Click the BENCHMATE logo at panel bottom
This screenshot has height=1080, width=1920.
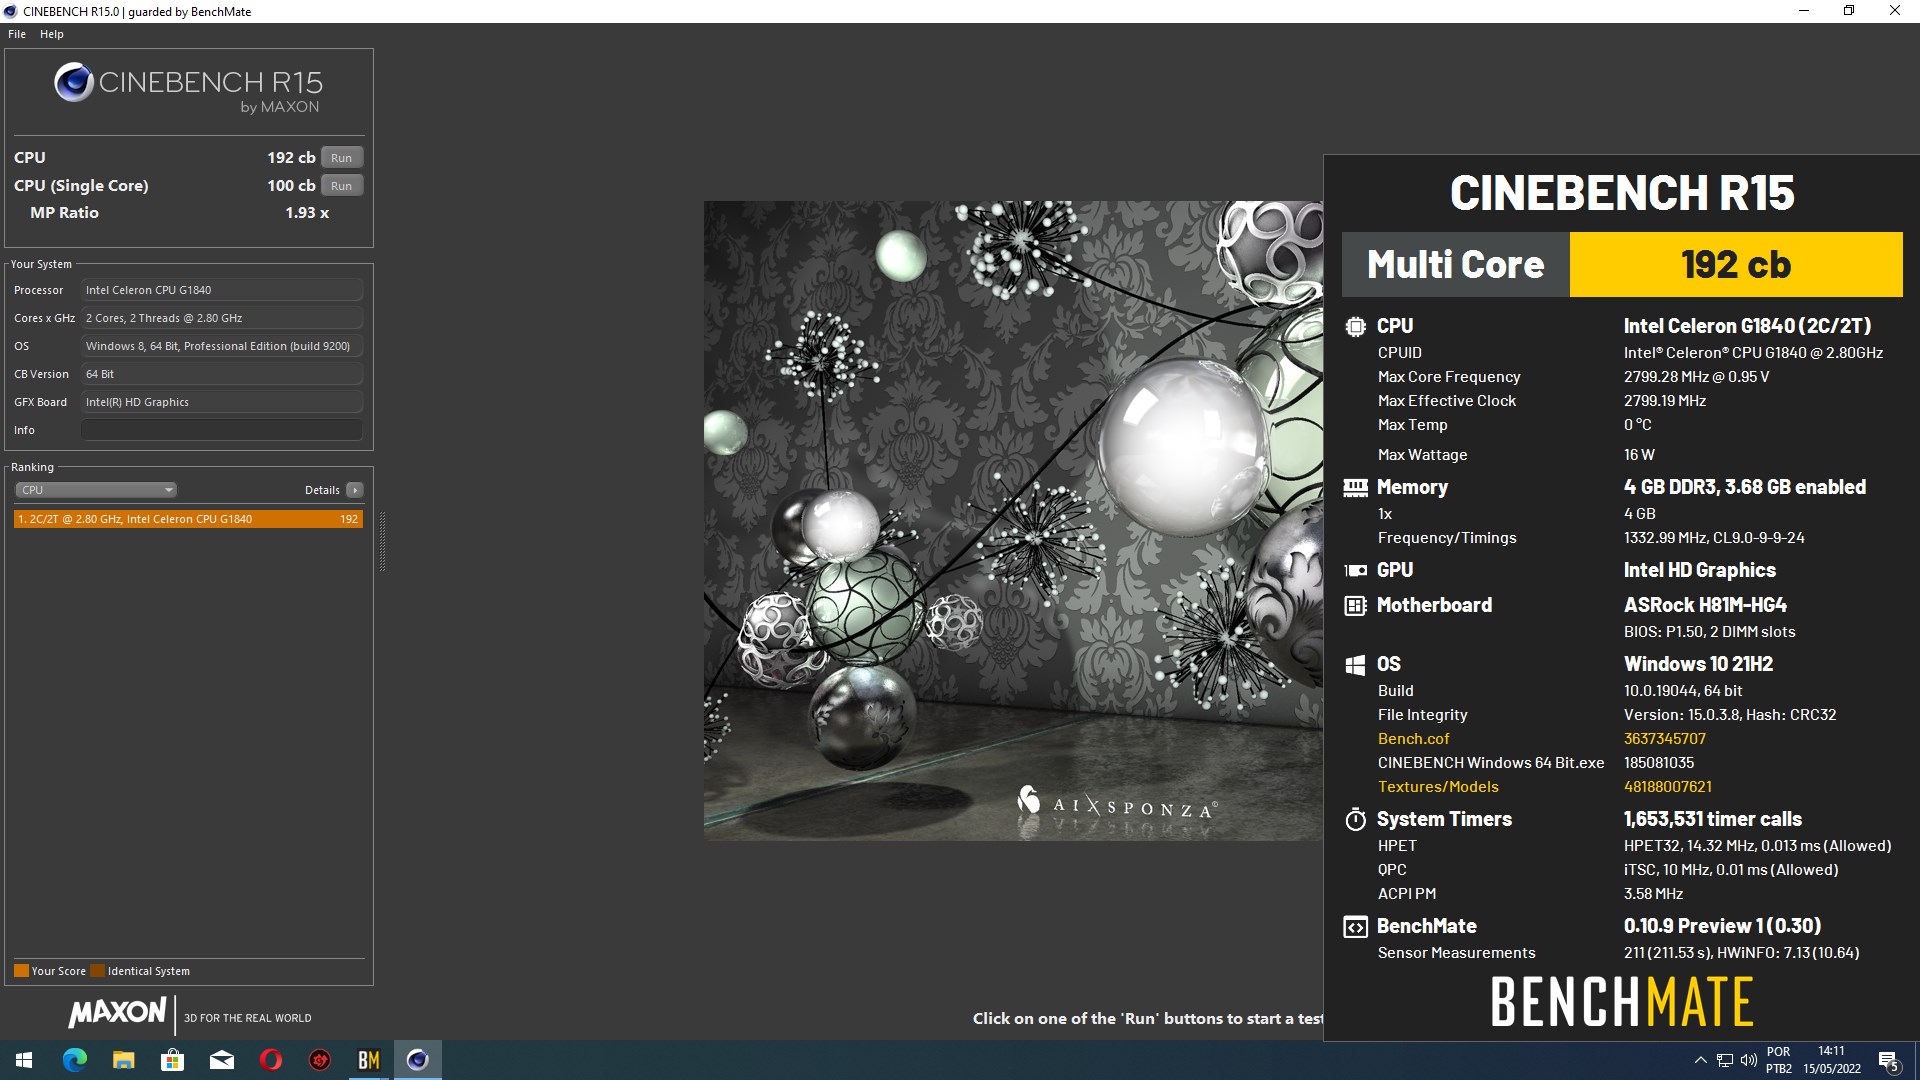click(1621, 1002)
